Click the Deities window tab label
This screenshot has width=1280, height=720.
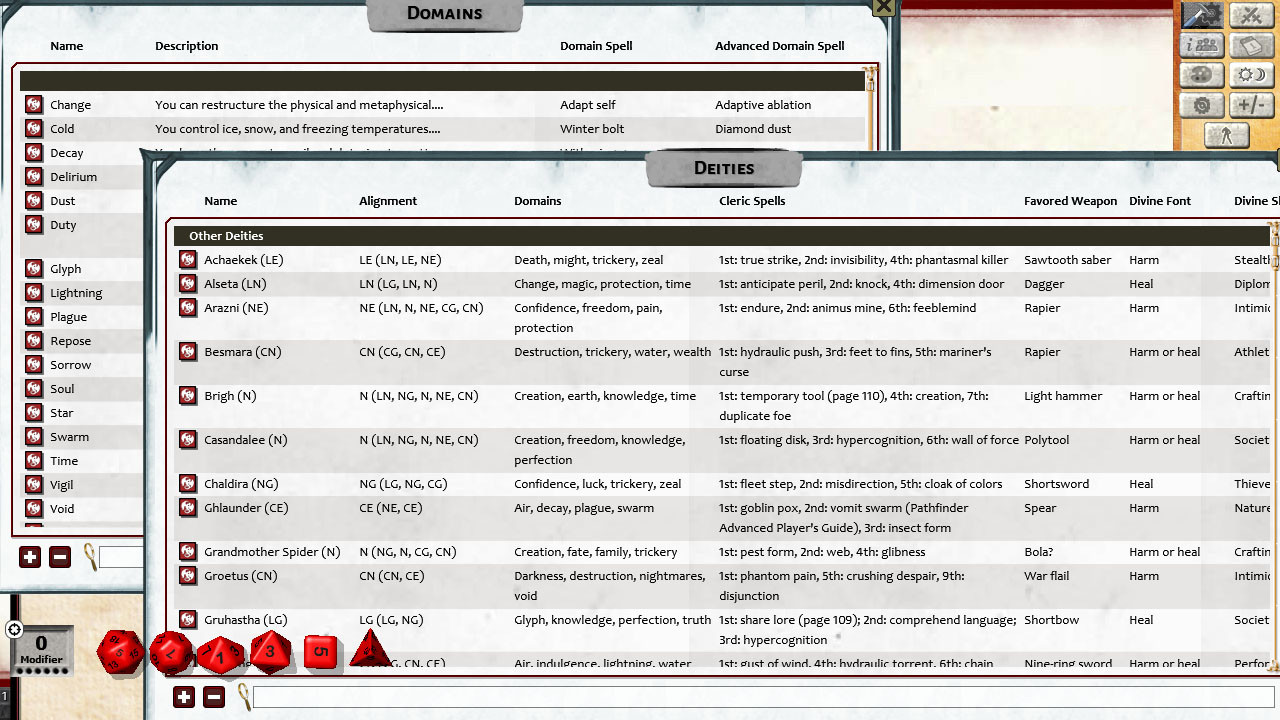(724, 168)
